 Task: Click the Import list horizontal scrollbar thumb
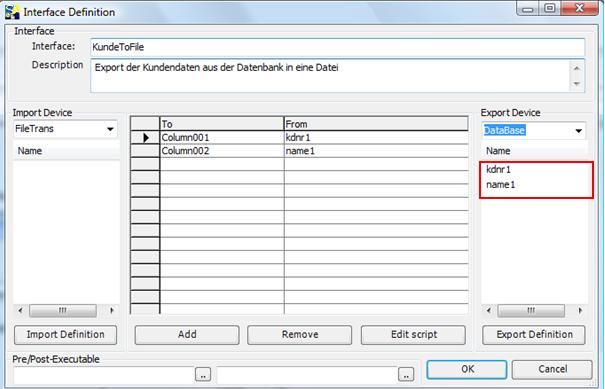point(63,311)
